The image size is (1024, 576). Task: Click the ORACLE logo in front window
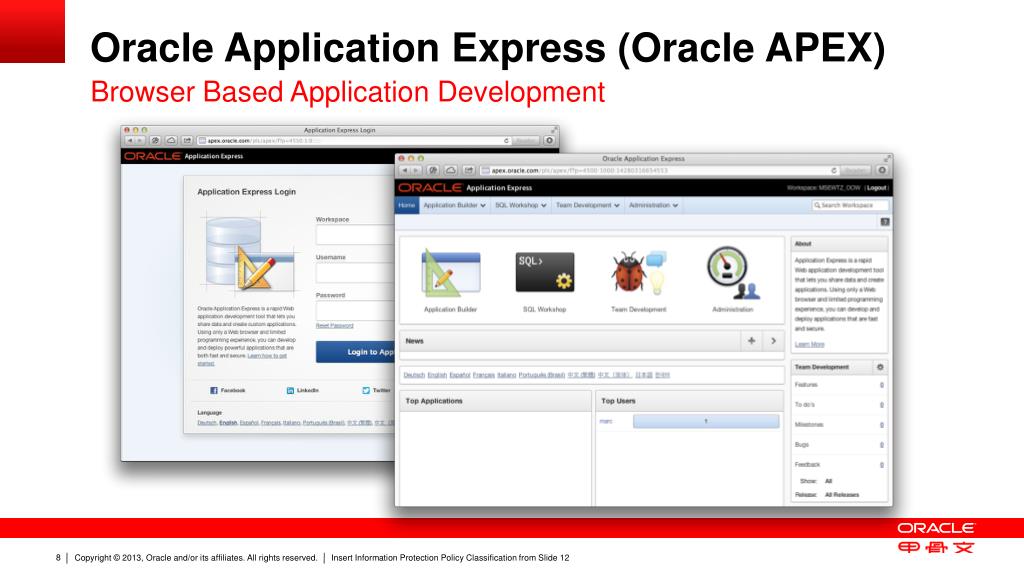tap(430, 187)
